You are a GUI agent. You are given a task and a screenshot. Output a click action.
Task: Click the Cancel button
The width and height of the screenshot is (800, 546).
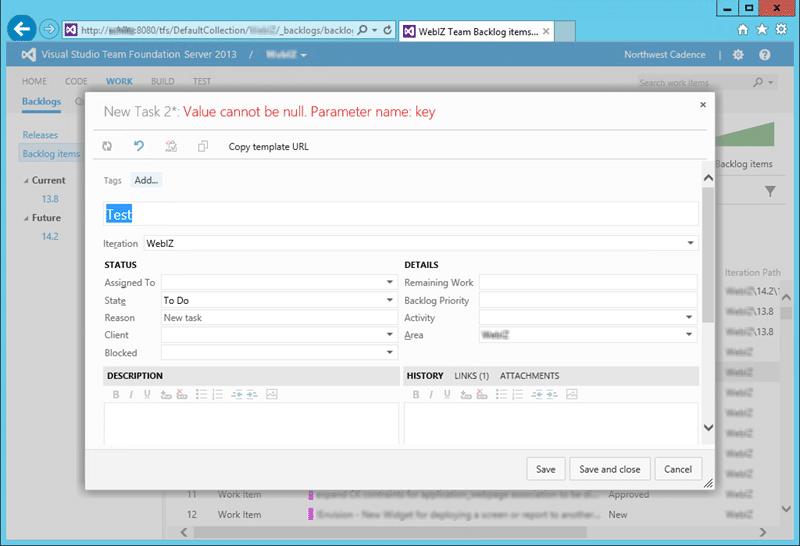tap(678, 469)
